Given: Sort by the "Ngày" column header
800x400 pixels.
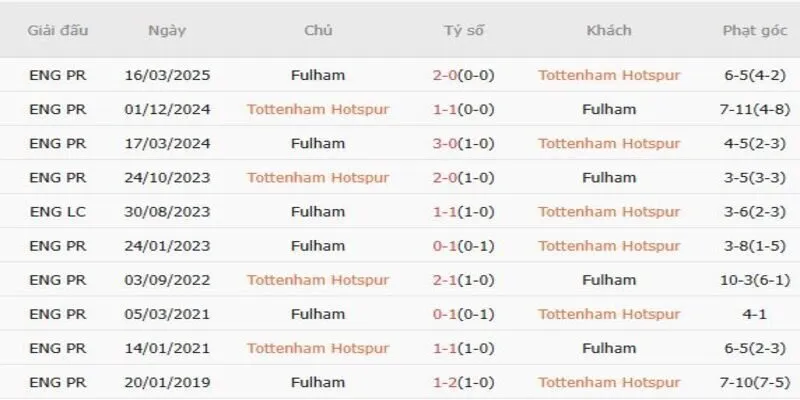Looking at the screenshot, I should point(166,30).
